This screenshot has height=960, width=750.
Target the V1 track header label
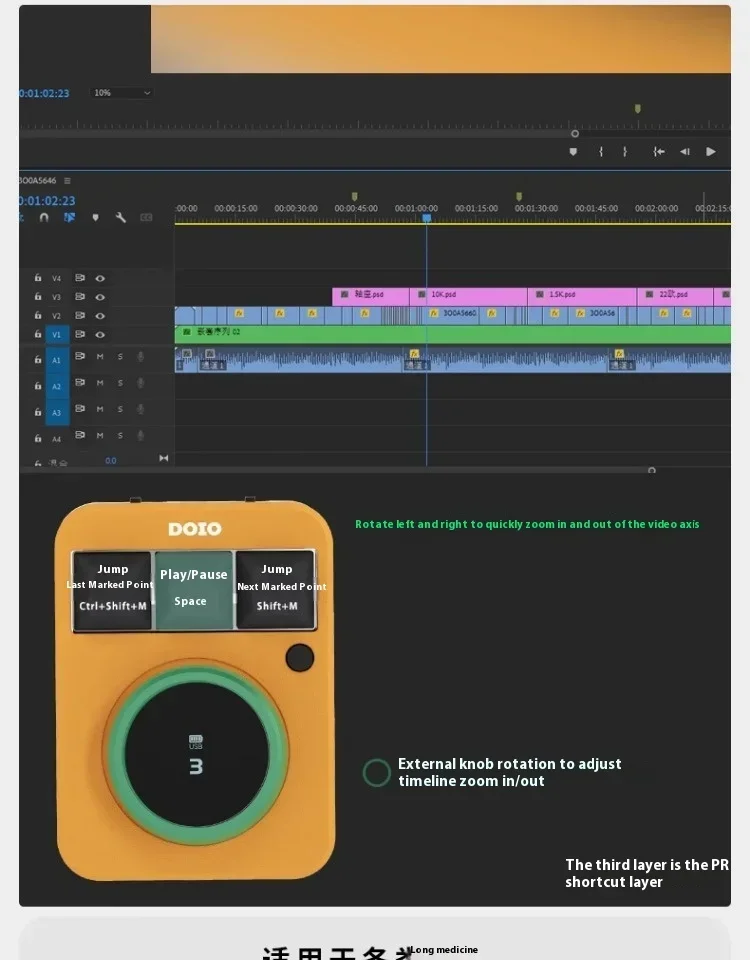tap(56, 335)
